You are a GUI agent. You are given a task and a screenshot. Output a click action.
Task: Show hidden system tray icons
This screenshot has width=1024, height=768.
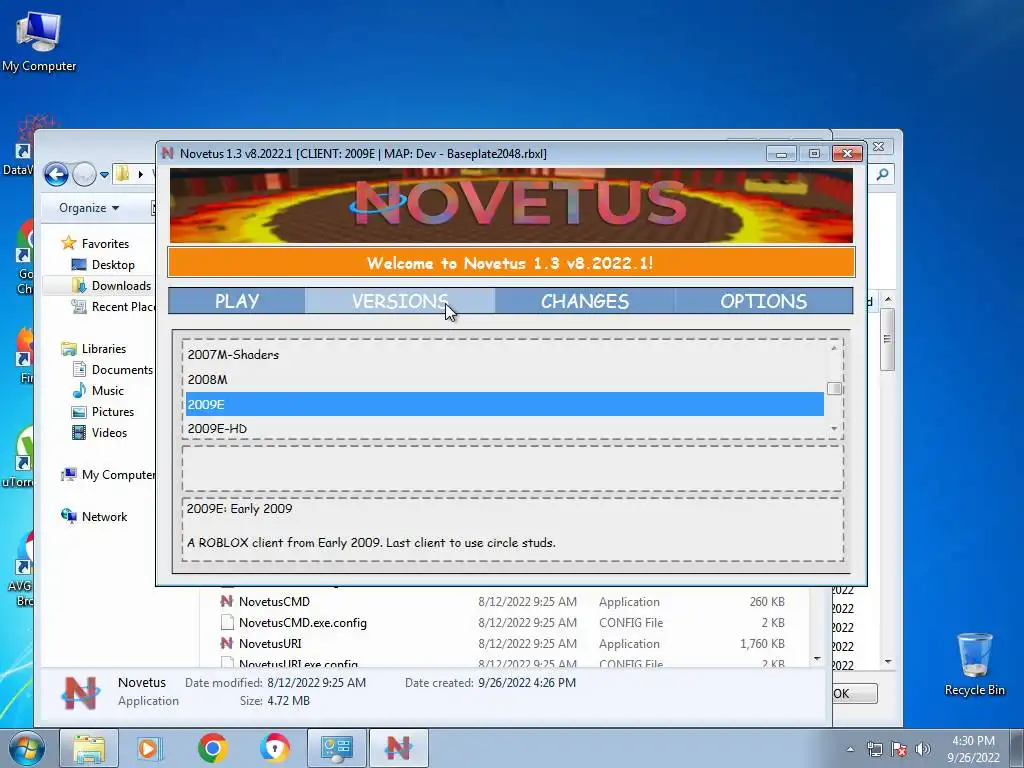(x=850, y=749)
